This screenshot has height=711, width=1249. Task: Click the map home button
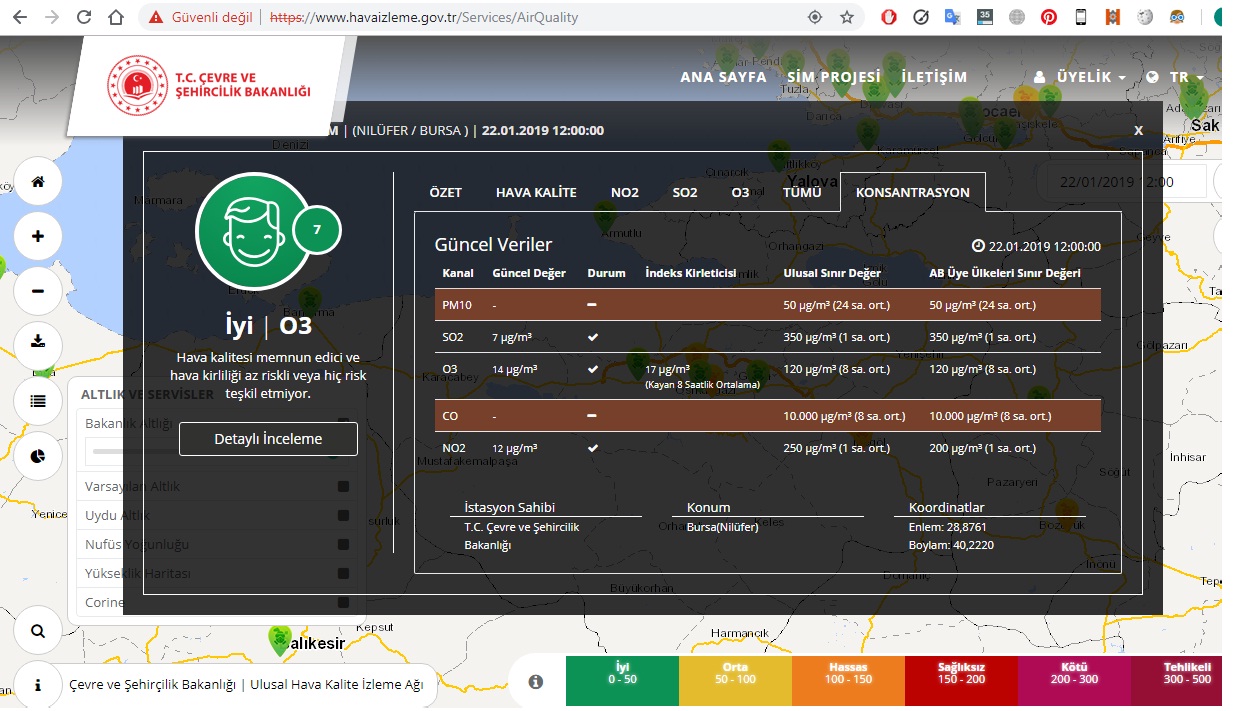click(x=38, y=182)
